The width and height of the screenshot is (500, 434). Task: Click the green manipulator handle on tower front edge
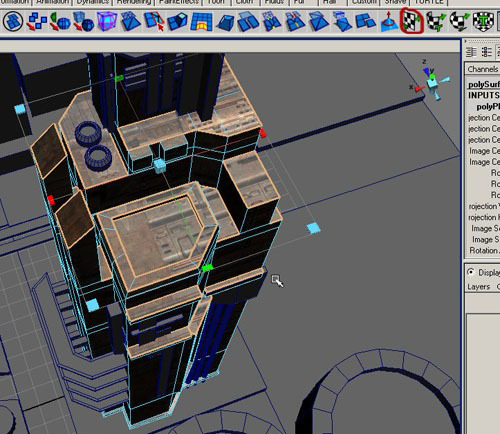pos(207,268)
